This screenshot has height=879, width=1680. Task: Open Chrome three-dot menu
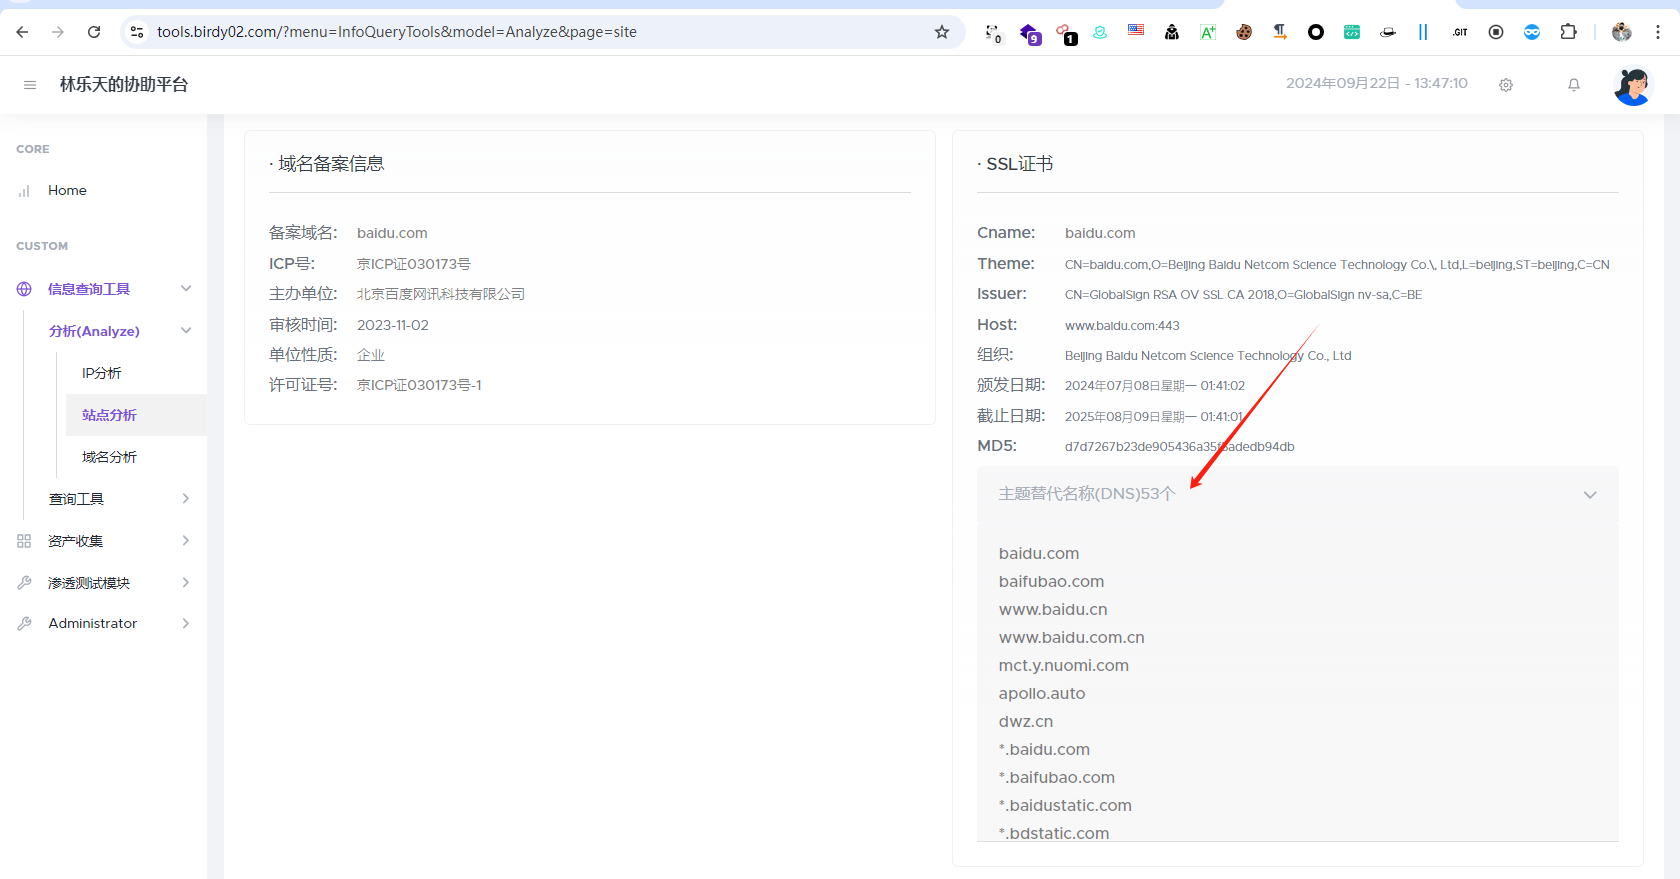pyautogui.click(x=1658, y=32)
